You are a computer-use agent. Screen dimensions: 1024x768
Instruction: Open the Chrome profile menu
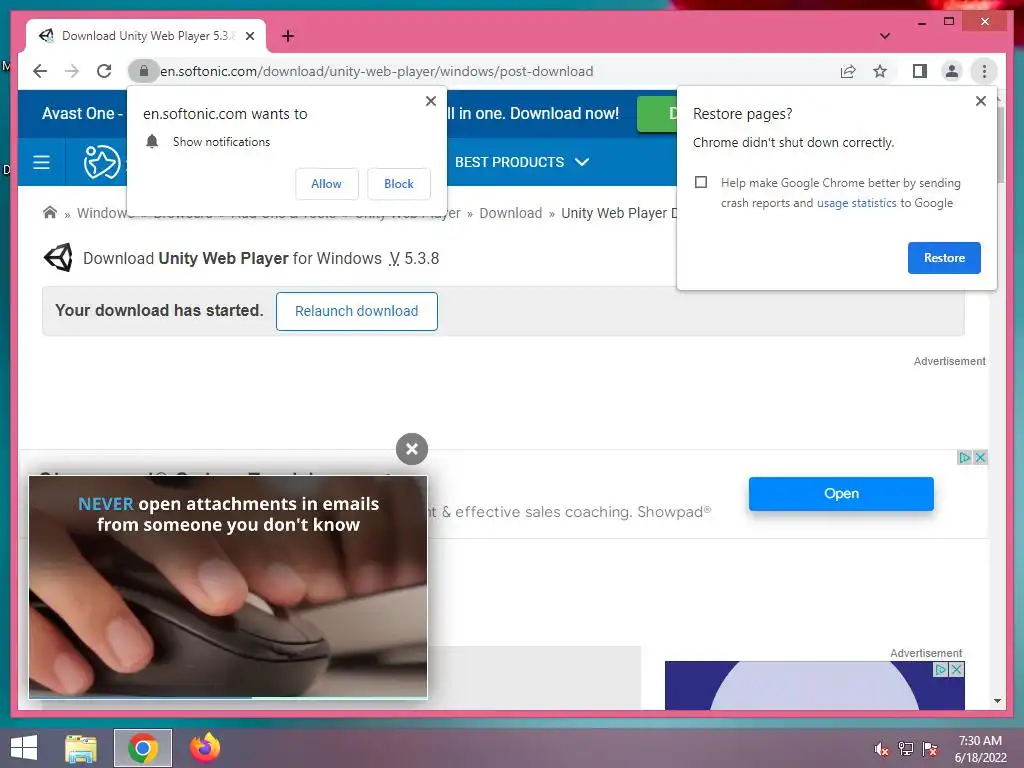coord(952,71)
